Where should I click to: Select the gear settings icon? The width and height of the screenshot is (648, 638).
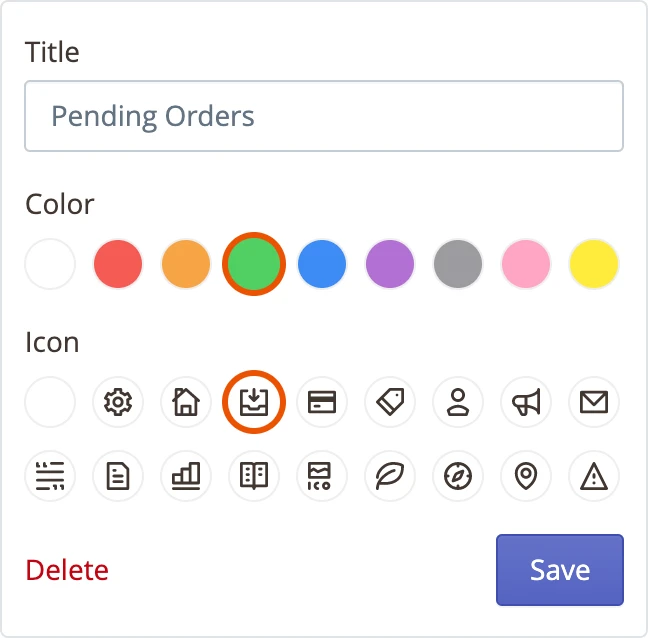point(118,402)
